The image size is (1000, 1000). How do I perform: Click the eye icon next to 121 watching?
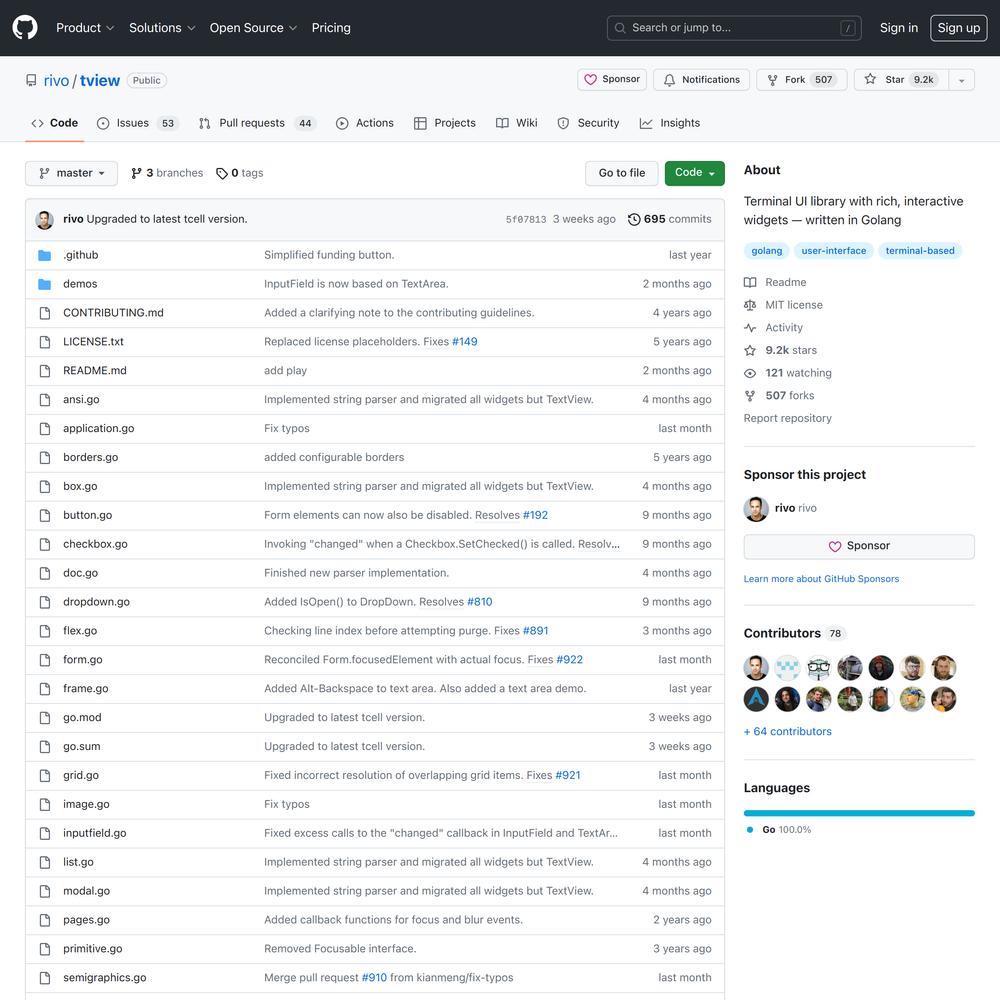point(750,373)
